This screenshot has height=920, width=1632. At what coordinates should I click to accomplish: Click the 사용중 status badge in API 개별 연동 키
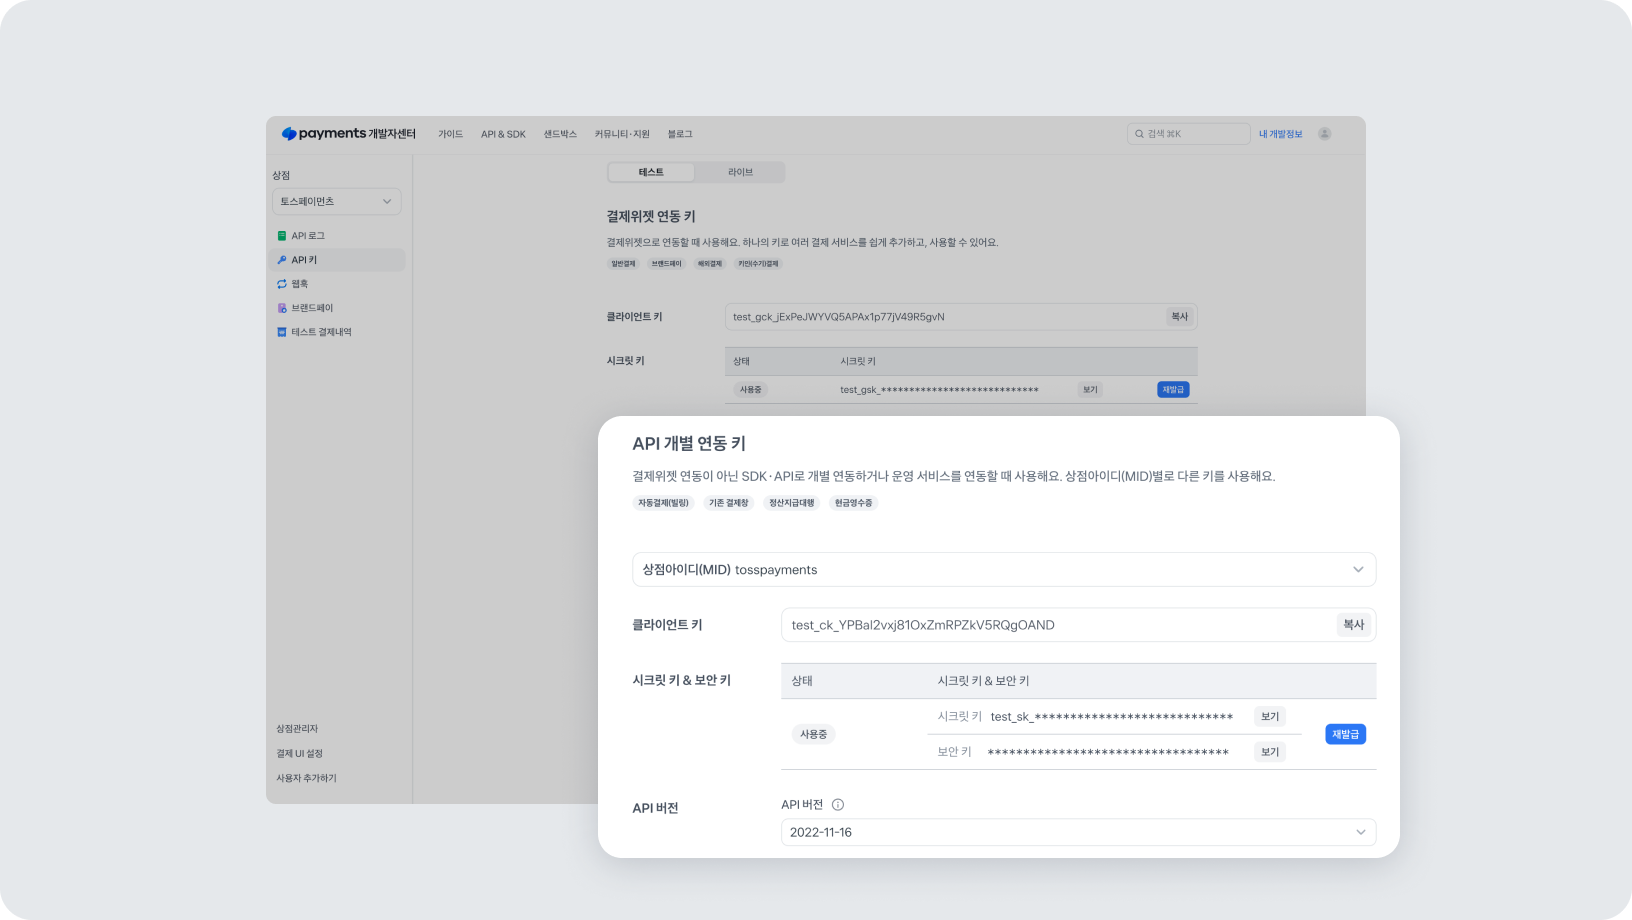pyautogui.click(x=814, y=734)
